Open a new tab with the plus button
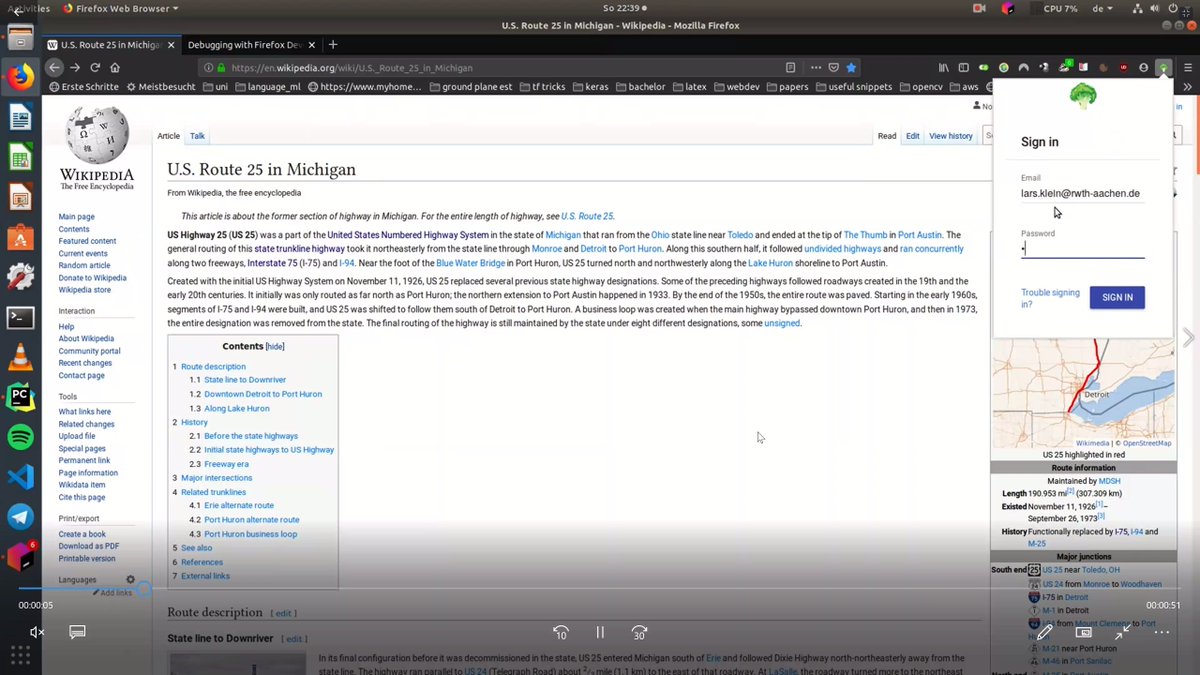The width and height of the screenshot is (1200, 675). coord(333,45)
